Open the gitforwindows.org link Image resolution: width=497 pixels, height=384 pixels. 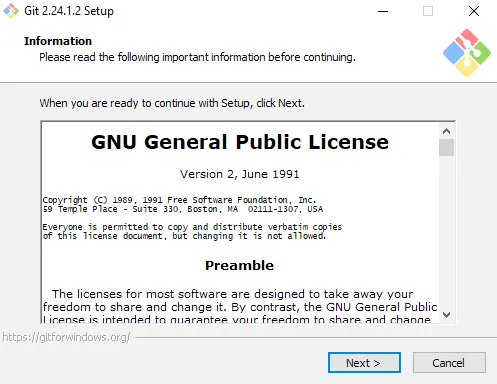click(x=66, y=337)
